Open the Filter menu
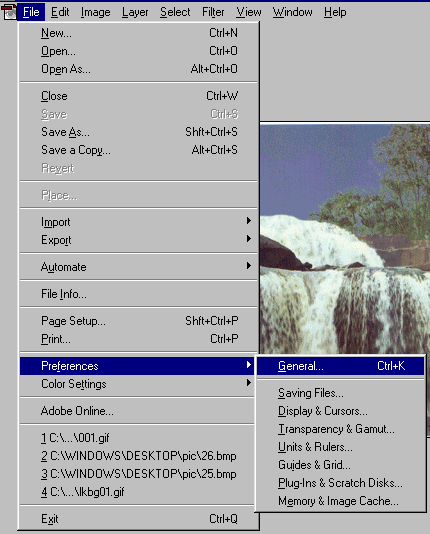Viewport: 430px width, 534px height. pyautogui.click(x=213, y=12)
